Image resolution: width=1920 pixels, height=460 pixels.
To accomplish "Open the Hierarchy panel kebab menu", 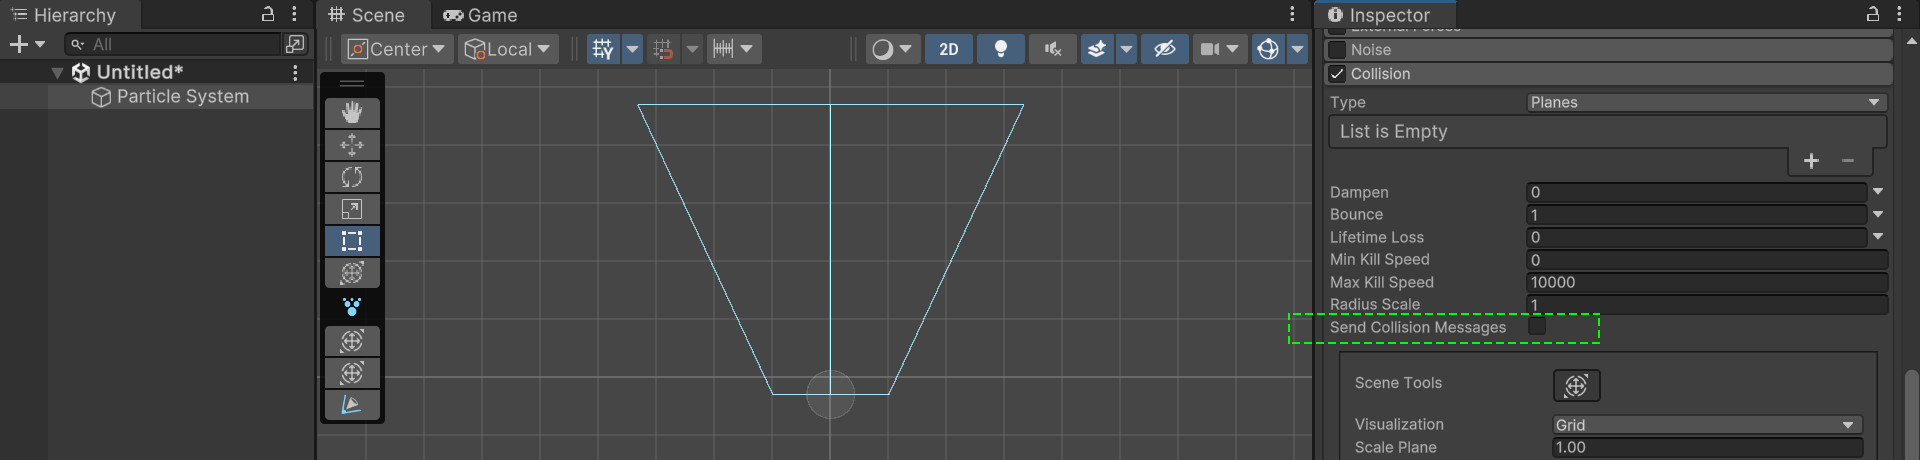I will [x=294, y=14].
